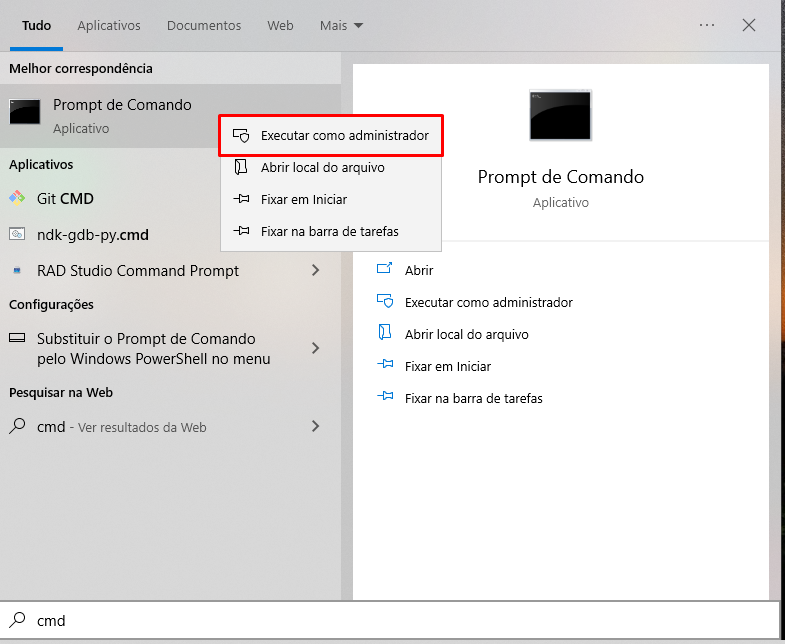This screenshot has width=785, height=644.
Task: Choose Fixar na barra de tarefas in context menu
Action: (331, 231)
